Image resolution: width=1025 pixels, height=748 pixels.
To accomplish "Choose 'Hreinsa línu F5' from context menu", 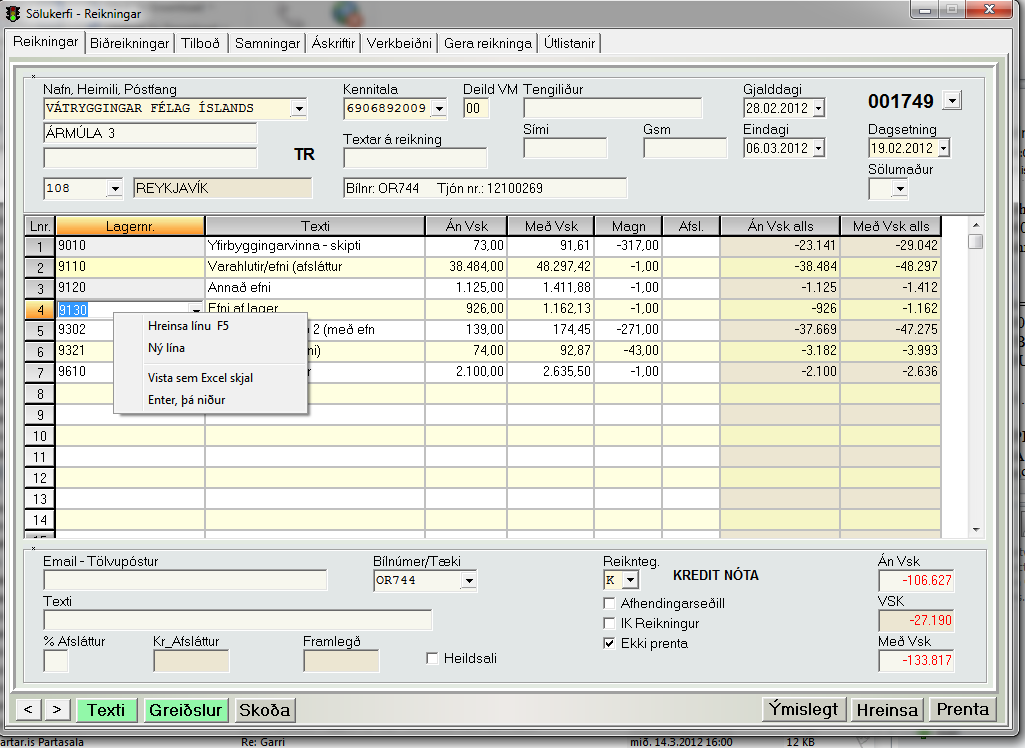I will pos(189,326).
